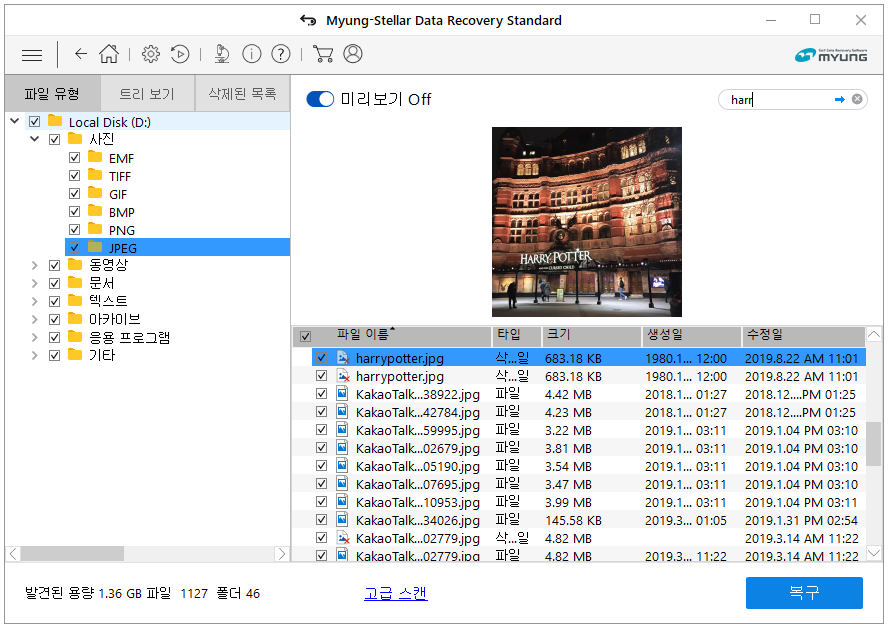The width and height of the screenshot is (889, 626).
Task: Expand the 응용 프로그램 folder node
Action: [x=35, y=337]
